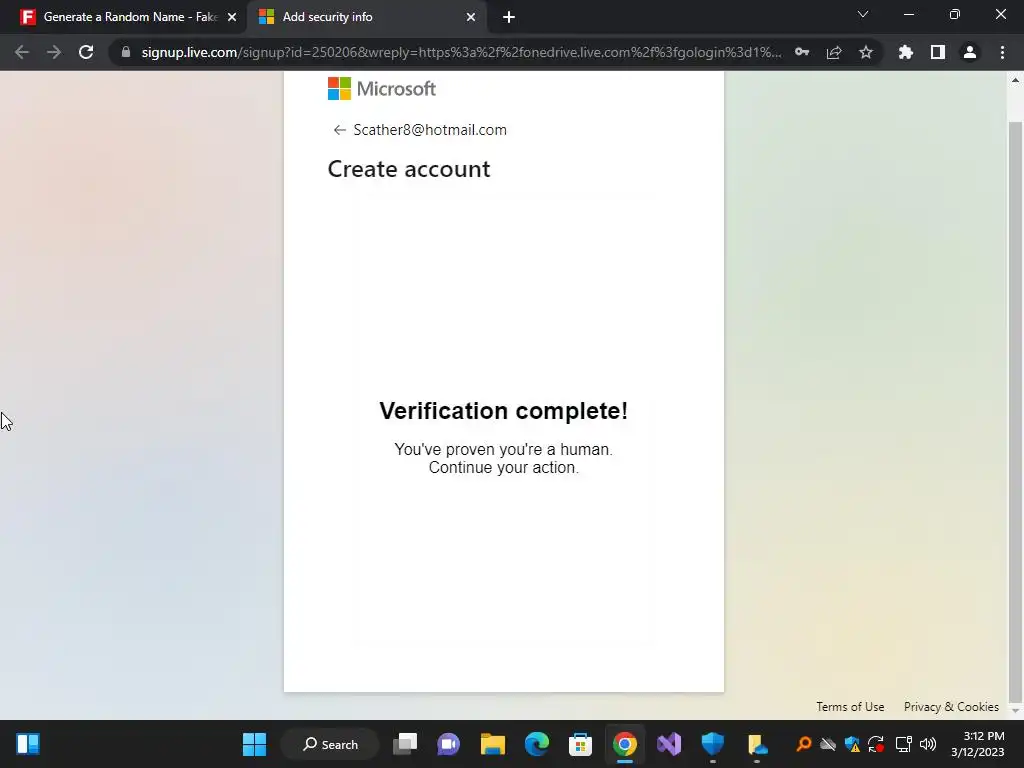This screenshot has height=768, width=1024.
Task: Reload the current page
Action: (x=86, y=52)
